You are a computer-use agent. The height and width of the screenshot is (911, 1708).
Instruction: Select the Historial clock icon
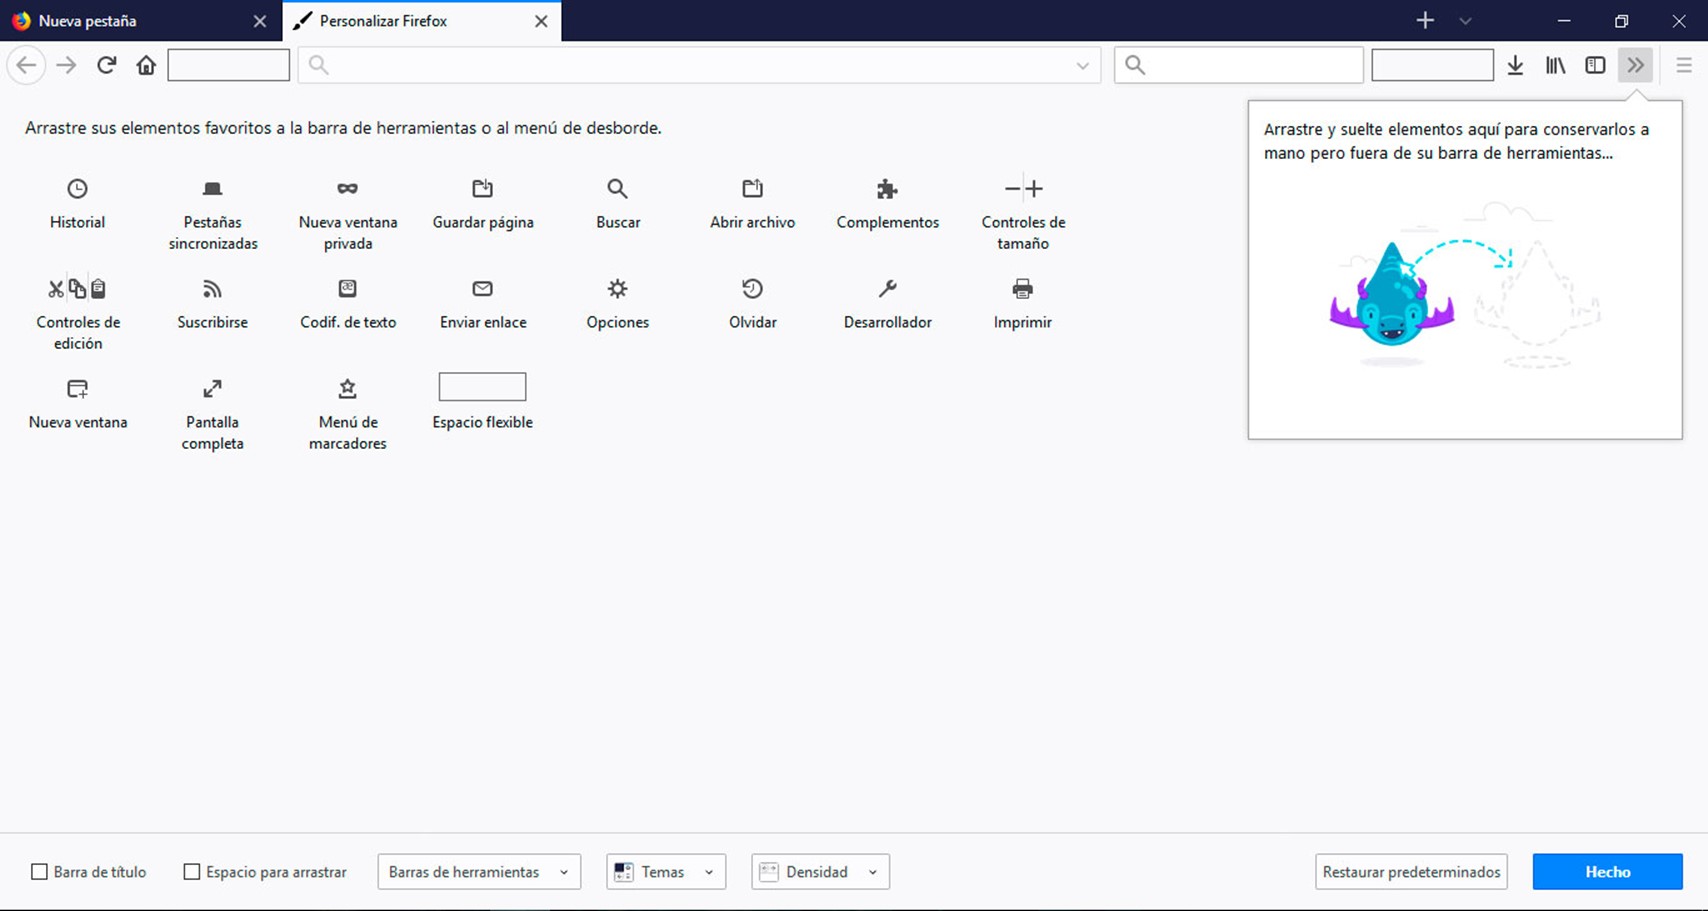(x=77, y=189)
